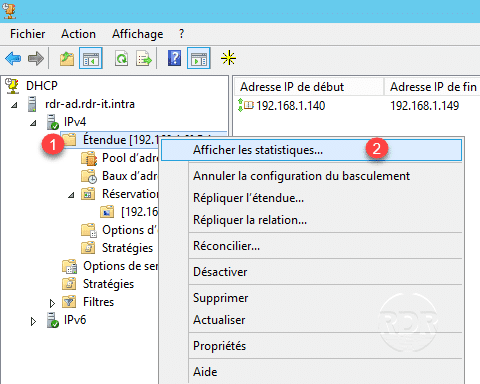Choose Afficher les statistiques... from context menu
Screen dimensions: 480x384
click(311, 150)
